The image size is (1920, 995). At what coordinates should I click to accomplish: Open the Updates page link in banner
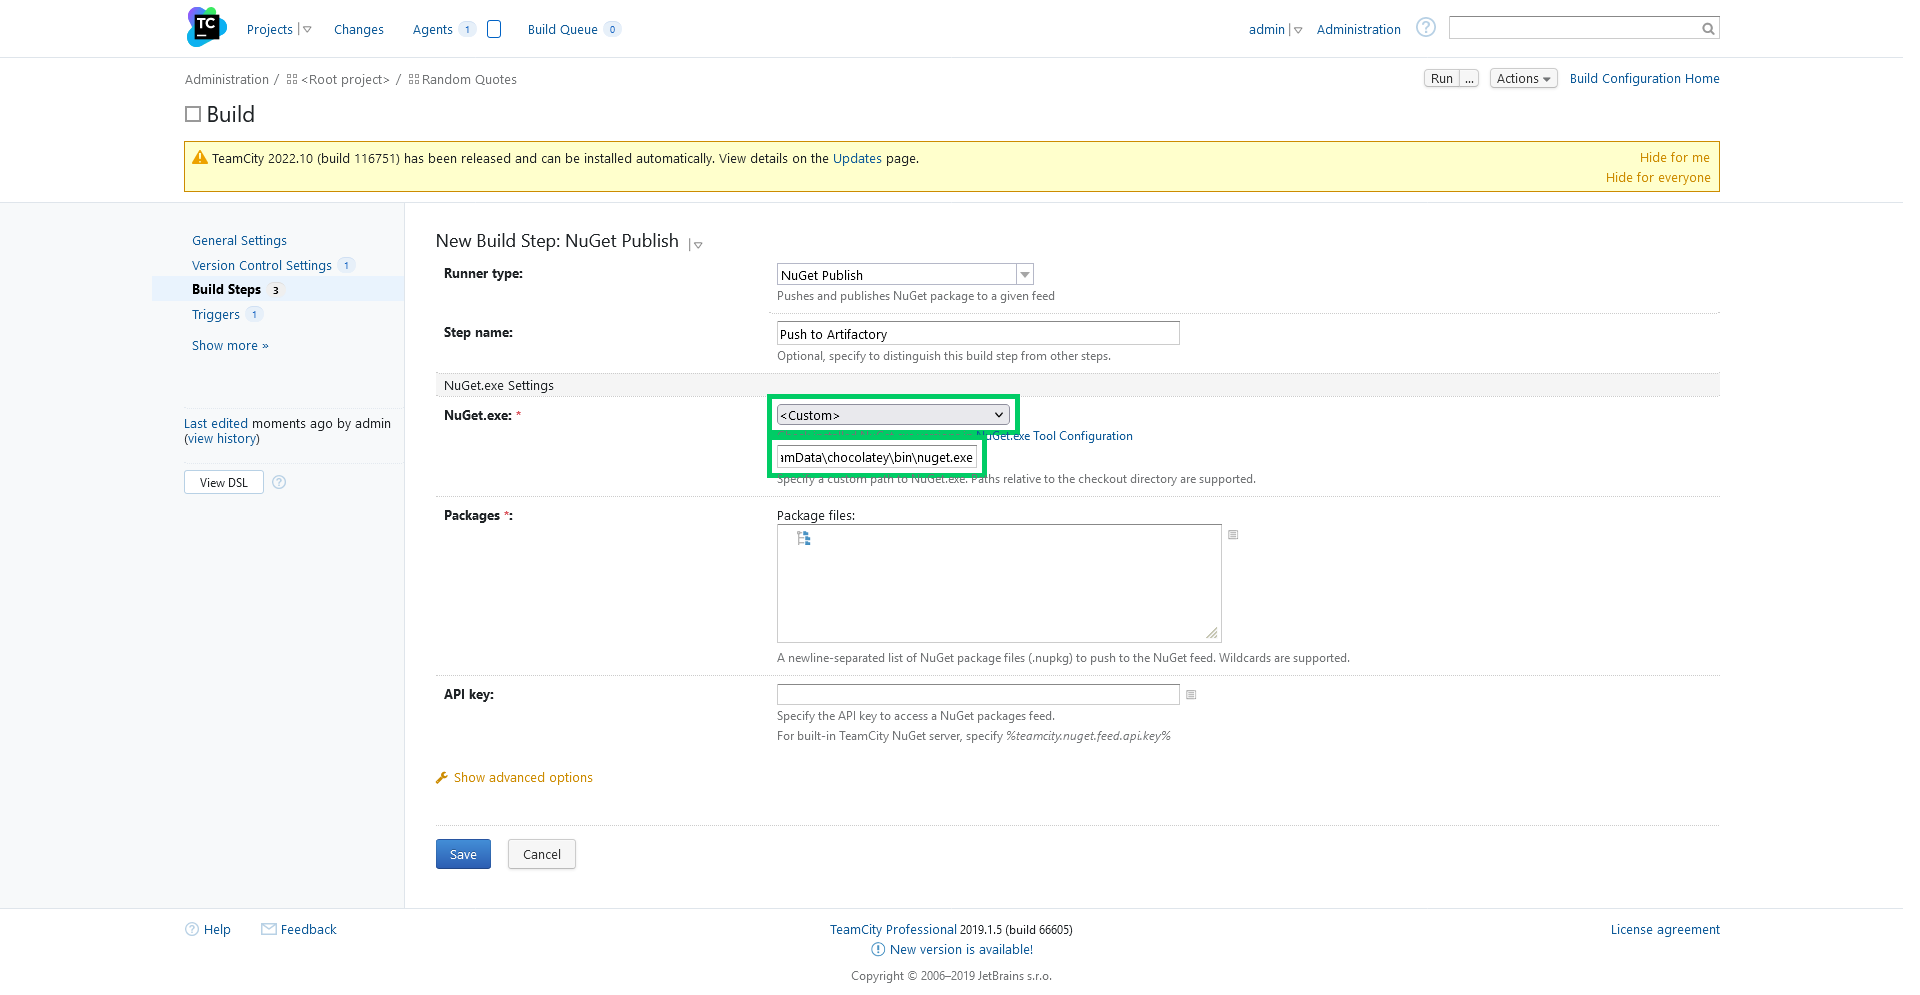pos(857,158)
